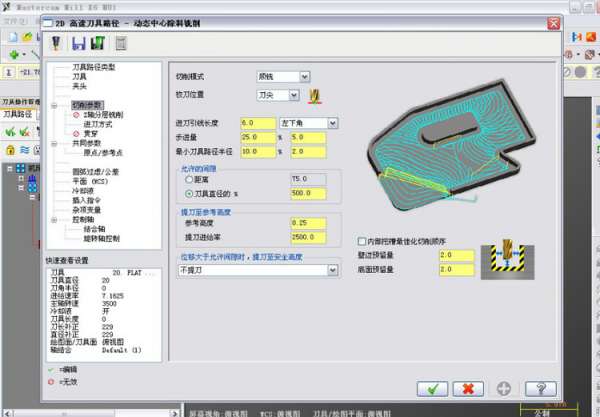The image size is (600, 417).
Task: Click the 参考高度 field showing 0.25
Action: [x=308, y=223]
